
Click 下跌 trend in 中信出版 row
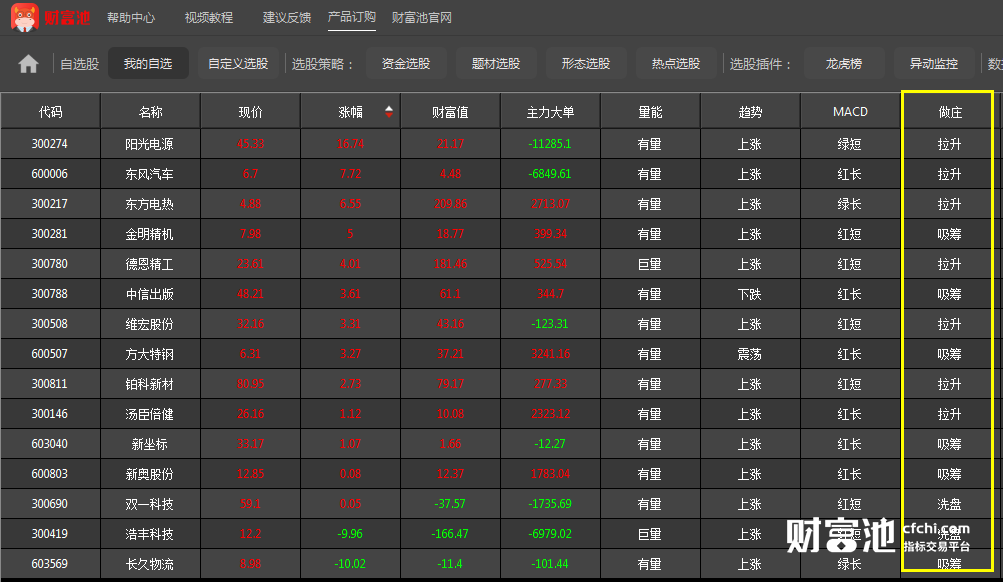coord(749,294)
